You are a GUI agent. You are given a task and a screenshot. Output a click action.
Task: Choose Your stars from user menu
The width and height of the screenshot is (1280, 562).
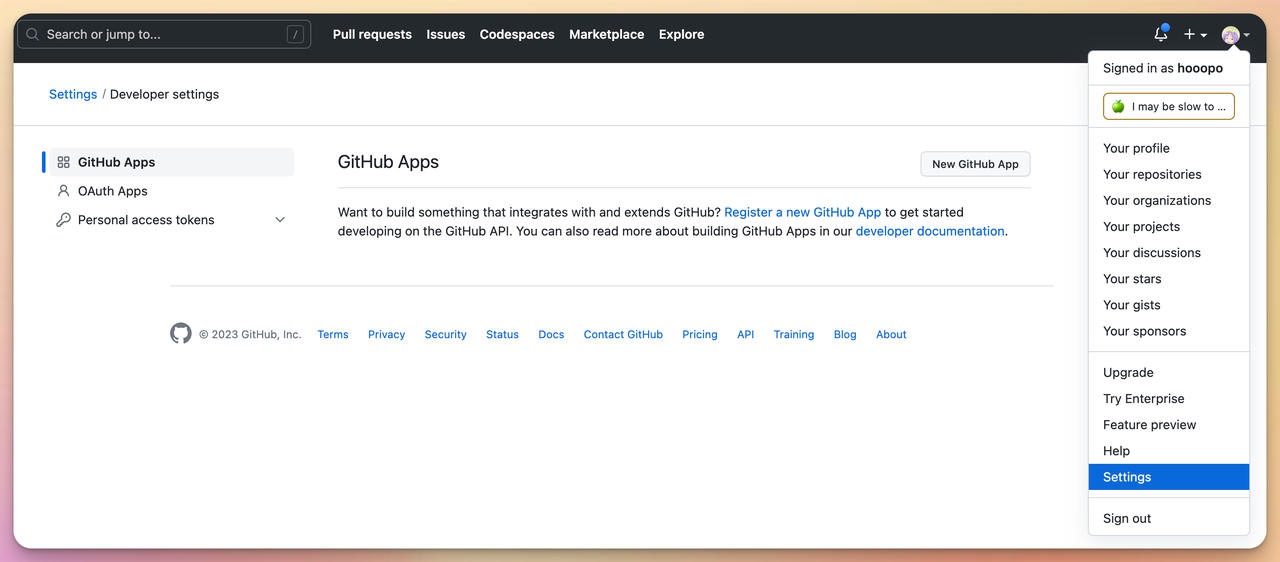(1169, 279)
